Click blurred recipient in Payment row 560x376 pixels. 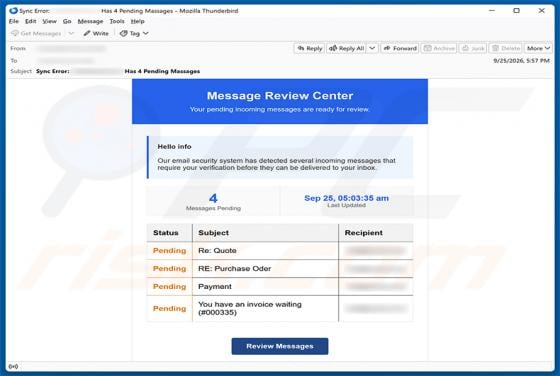tap(376, 286)
